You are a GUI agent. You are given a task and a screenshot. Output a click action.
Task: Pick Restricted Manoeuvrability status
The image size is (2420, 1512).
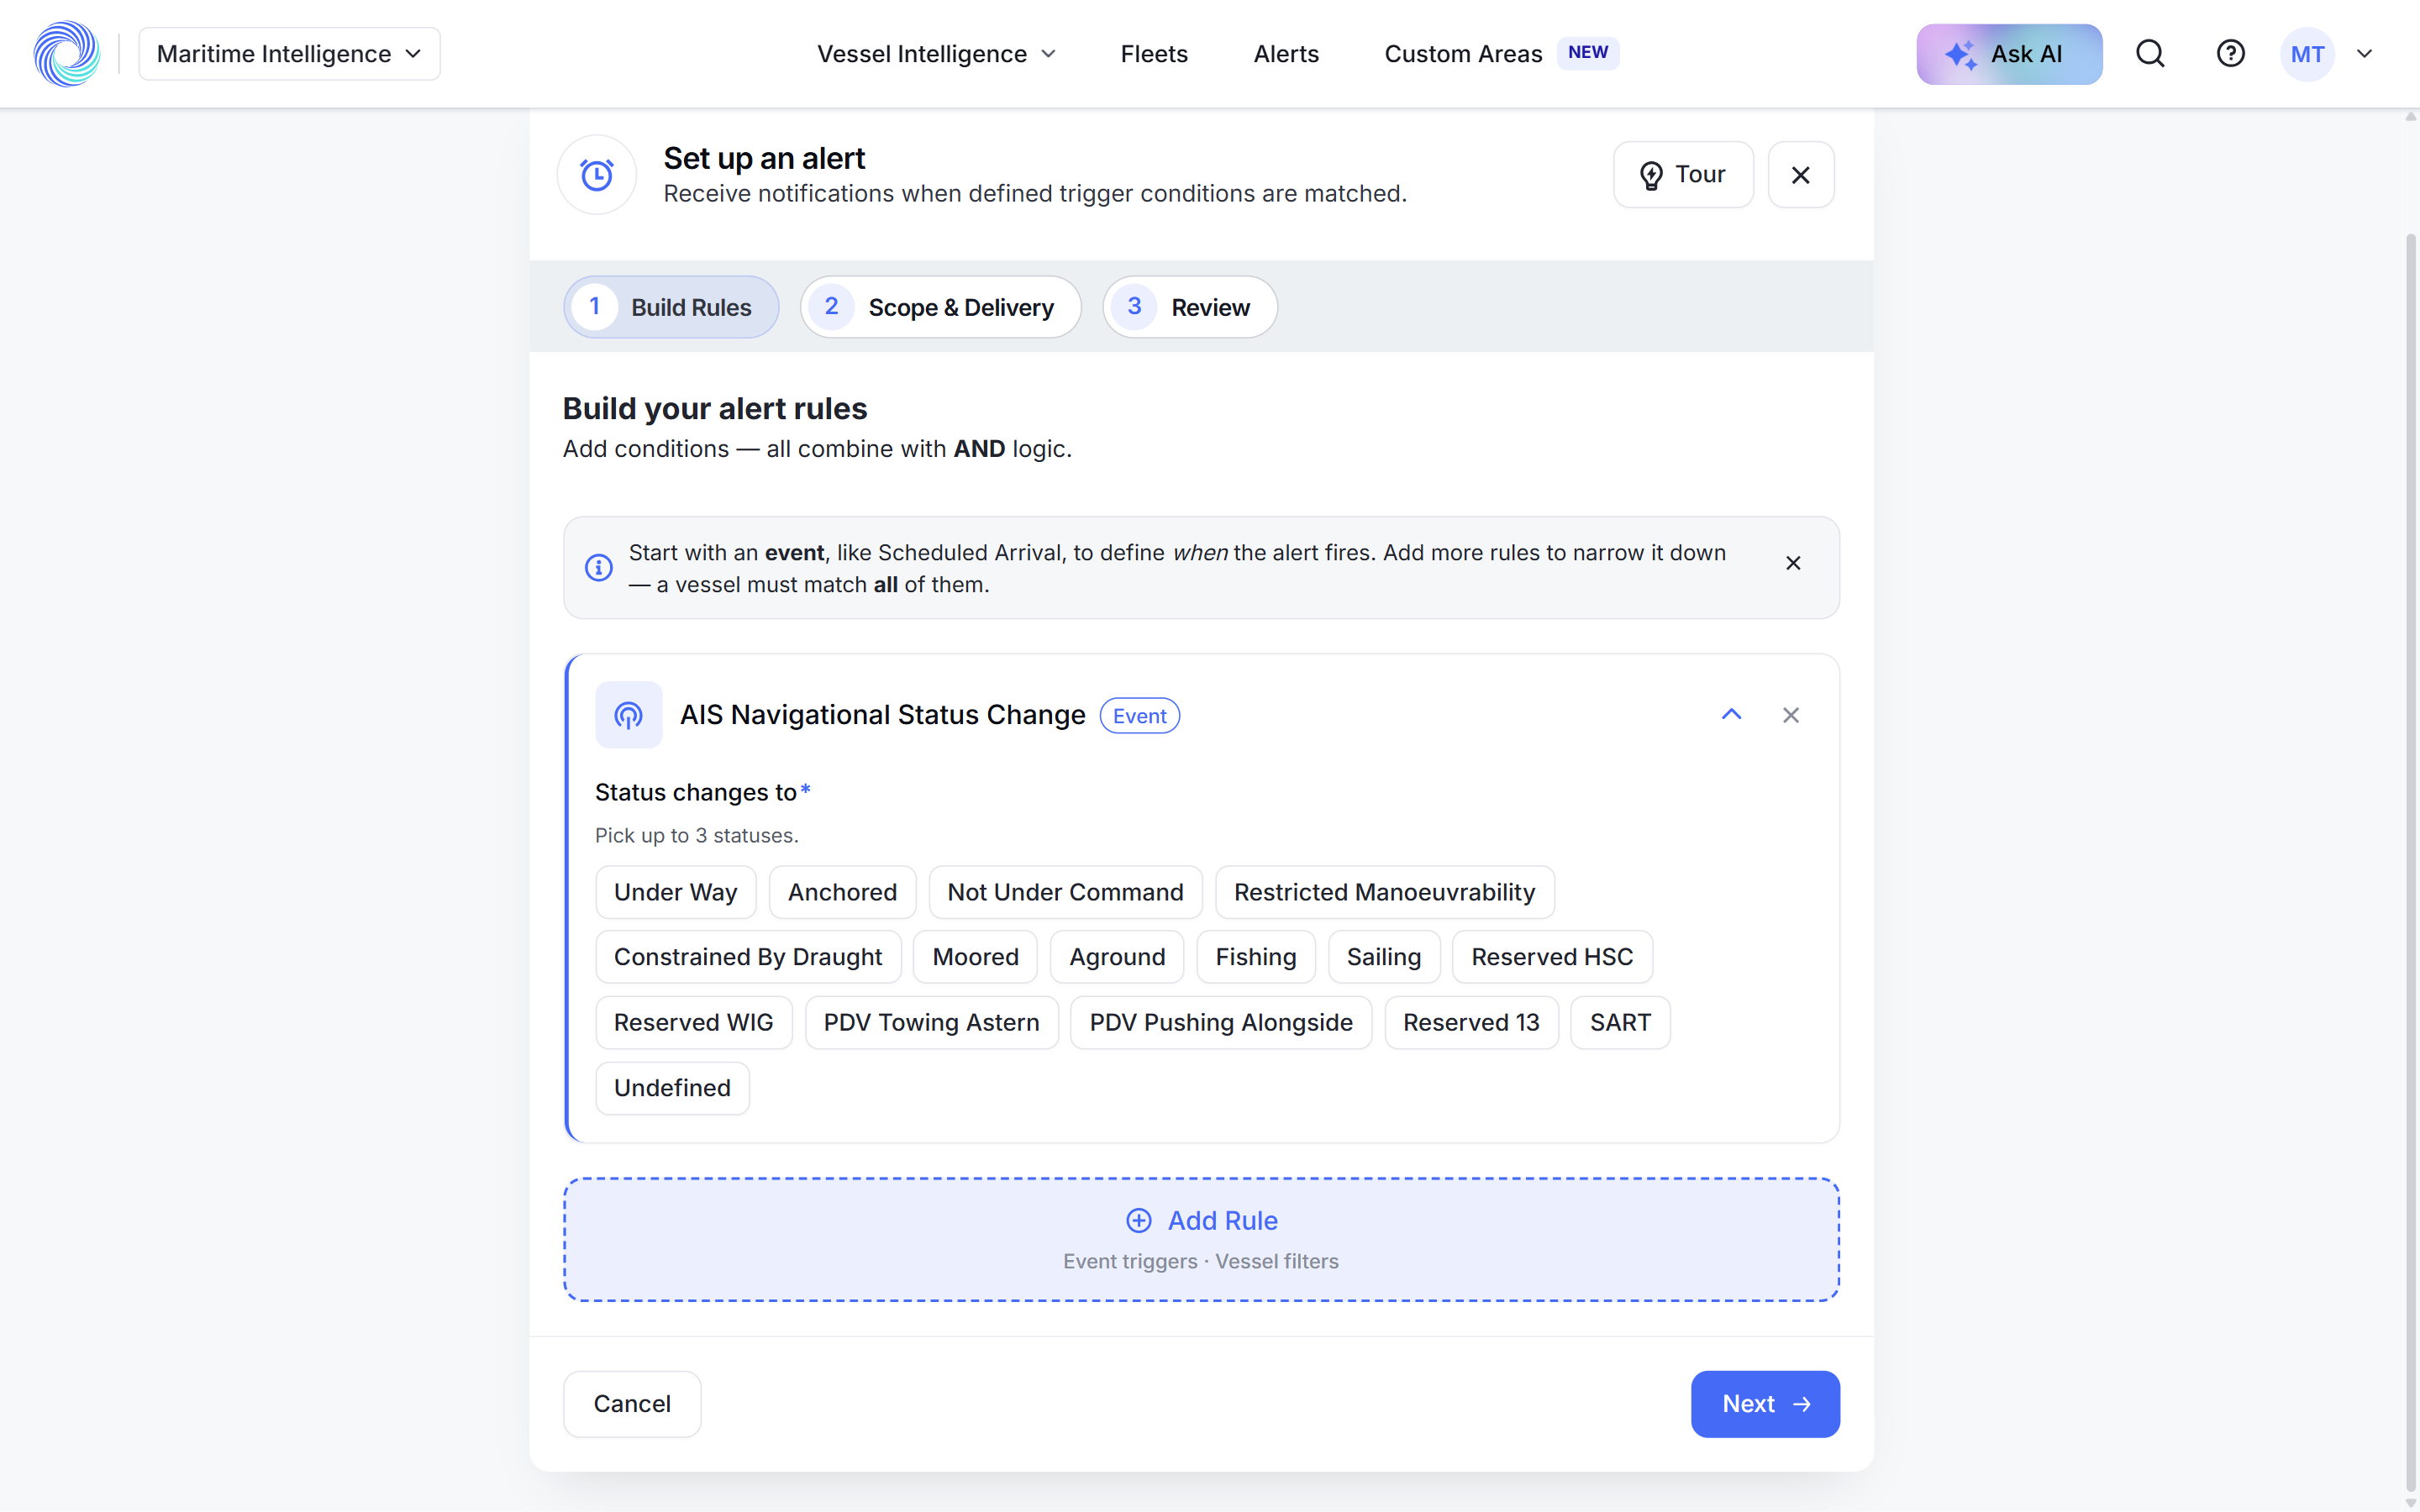coord(1384,892)
